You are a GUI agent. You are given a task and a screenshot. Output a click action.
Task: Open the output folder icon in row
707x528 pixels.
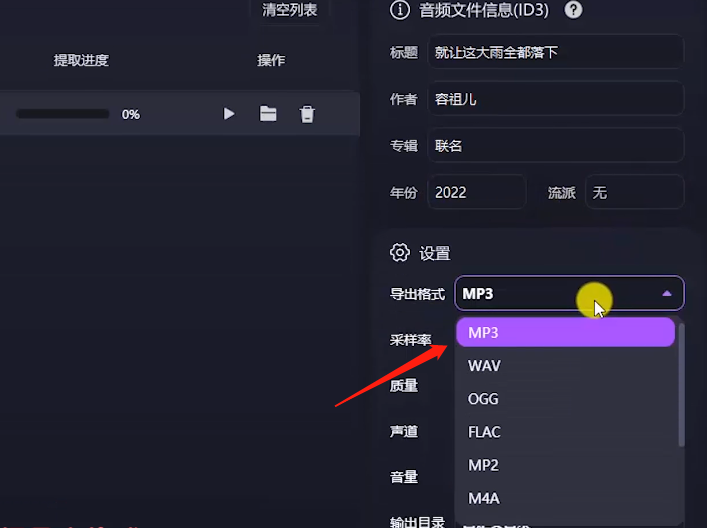pyautogui.click(x=268, y=114)
